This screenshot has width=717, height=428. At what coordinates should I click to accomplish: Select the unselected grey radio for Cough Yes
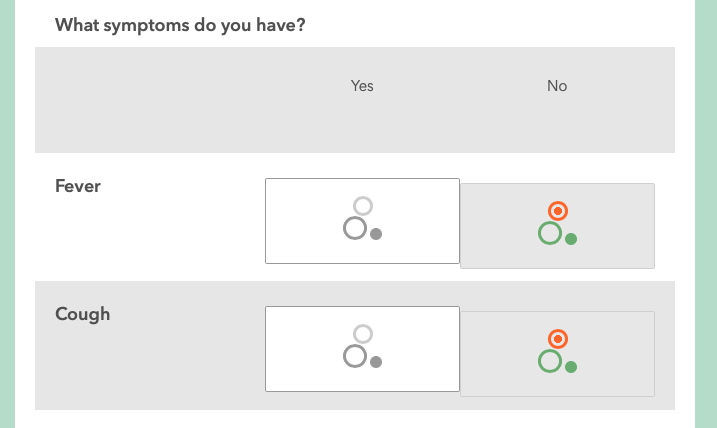(363, 334)
